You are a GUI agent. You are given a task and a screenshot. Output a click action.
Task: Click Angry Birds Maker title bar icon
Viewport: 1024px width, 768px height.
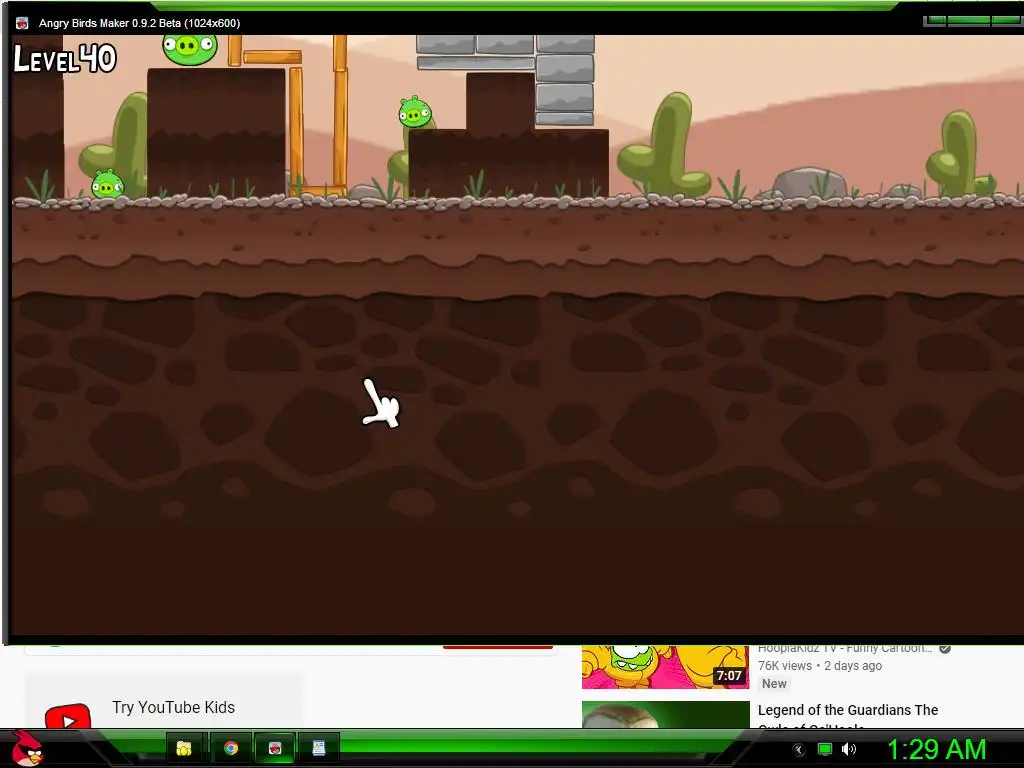[x=22, y=23]
